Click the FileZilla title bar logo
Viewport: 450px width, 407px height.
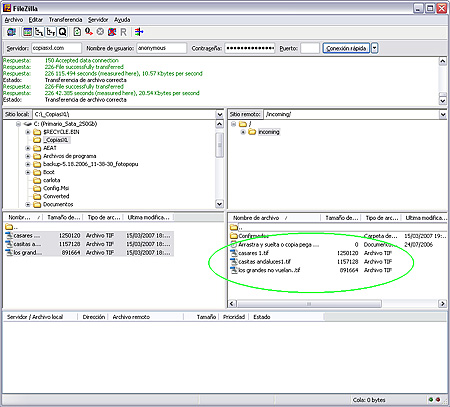pyautogui.click(x=7, y=8)
